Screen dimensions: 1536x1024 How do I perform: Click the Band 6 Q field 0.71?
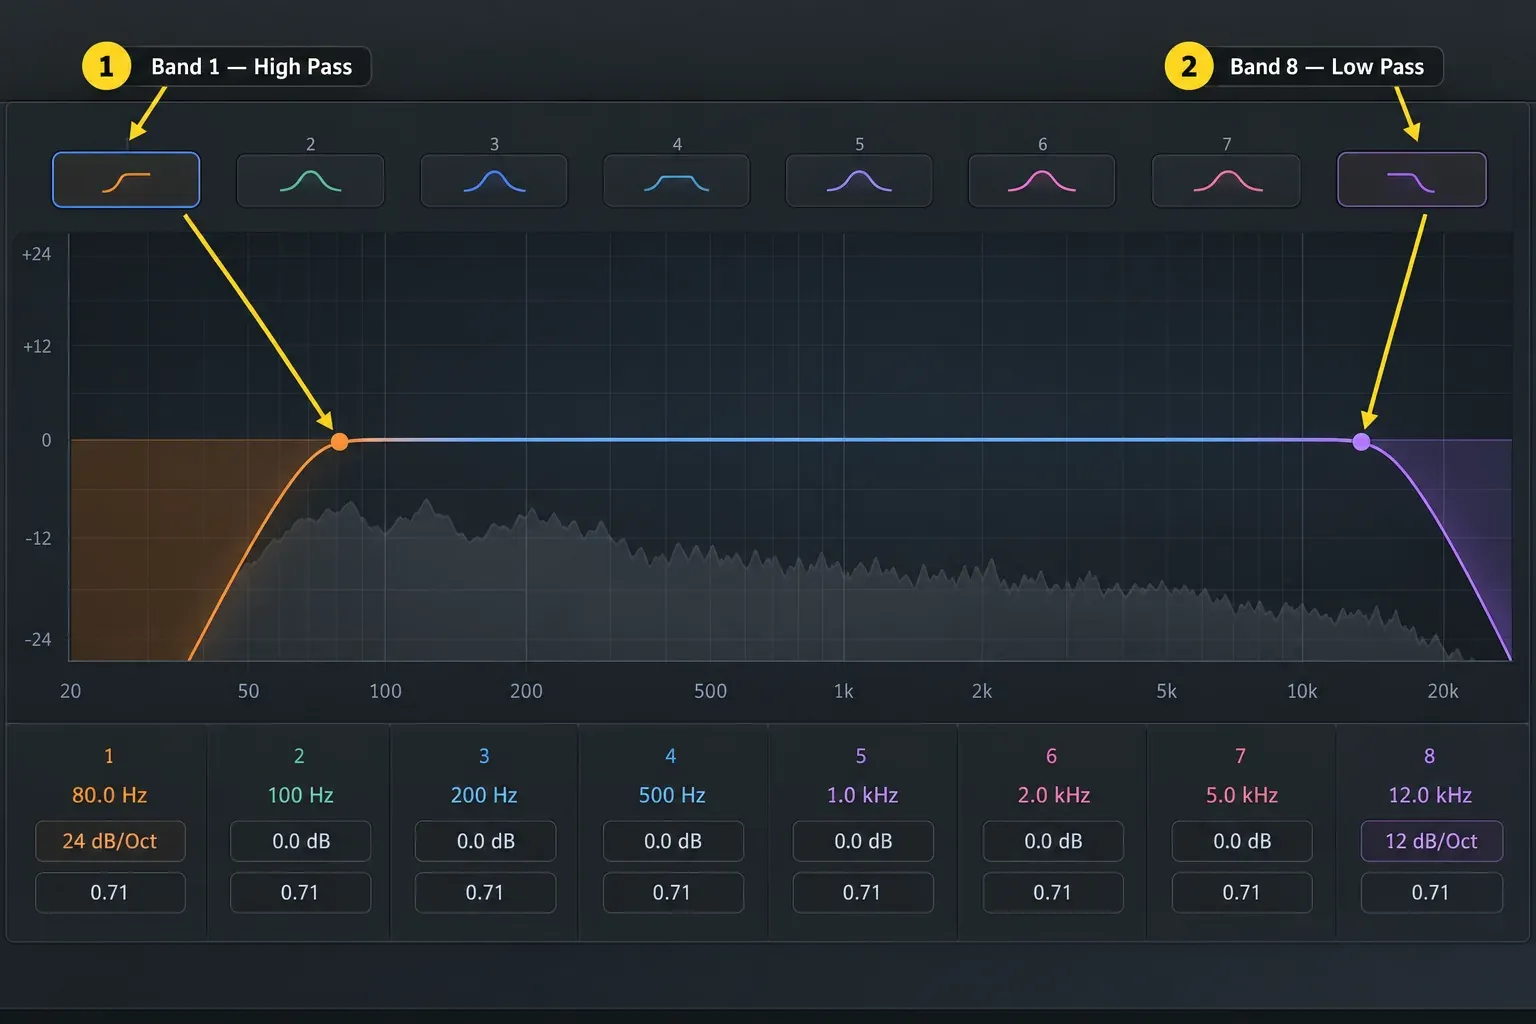tap(1053, 892)
